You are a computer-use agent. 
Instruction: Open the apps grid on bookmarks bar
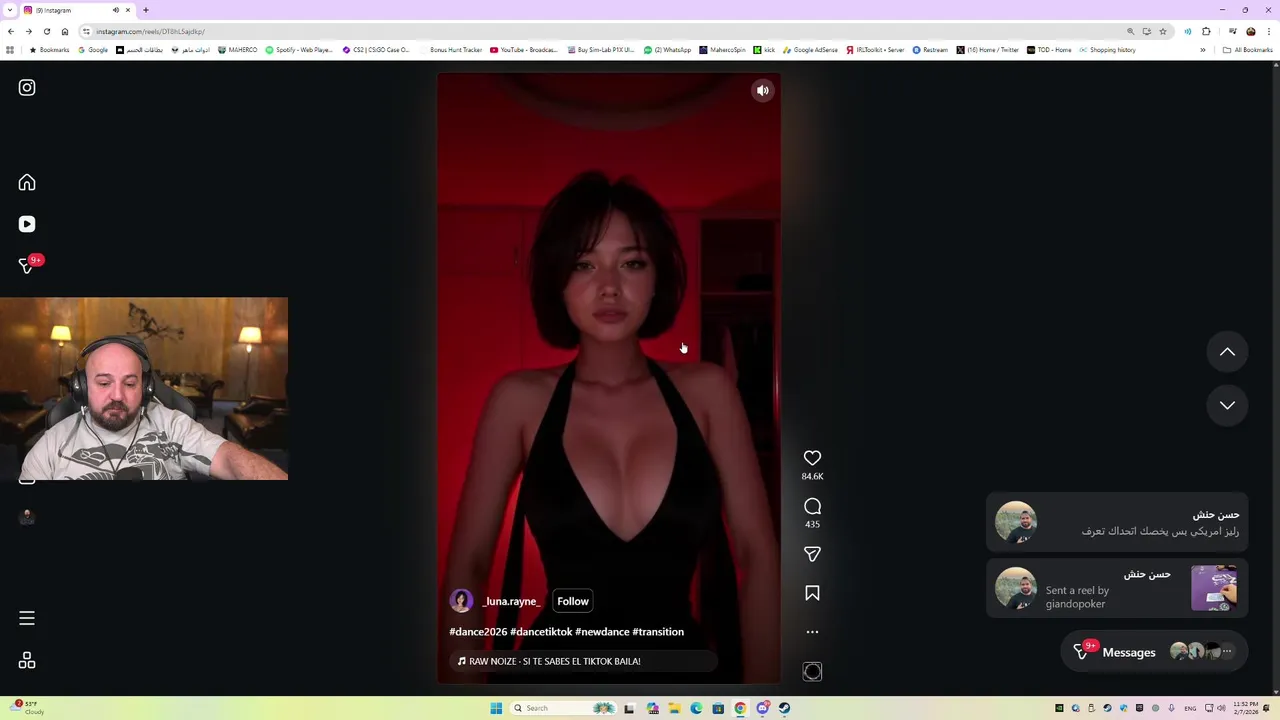point(10,50)
